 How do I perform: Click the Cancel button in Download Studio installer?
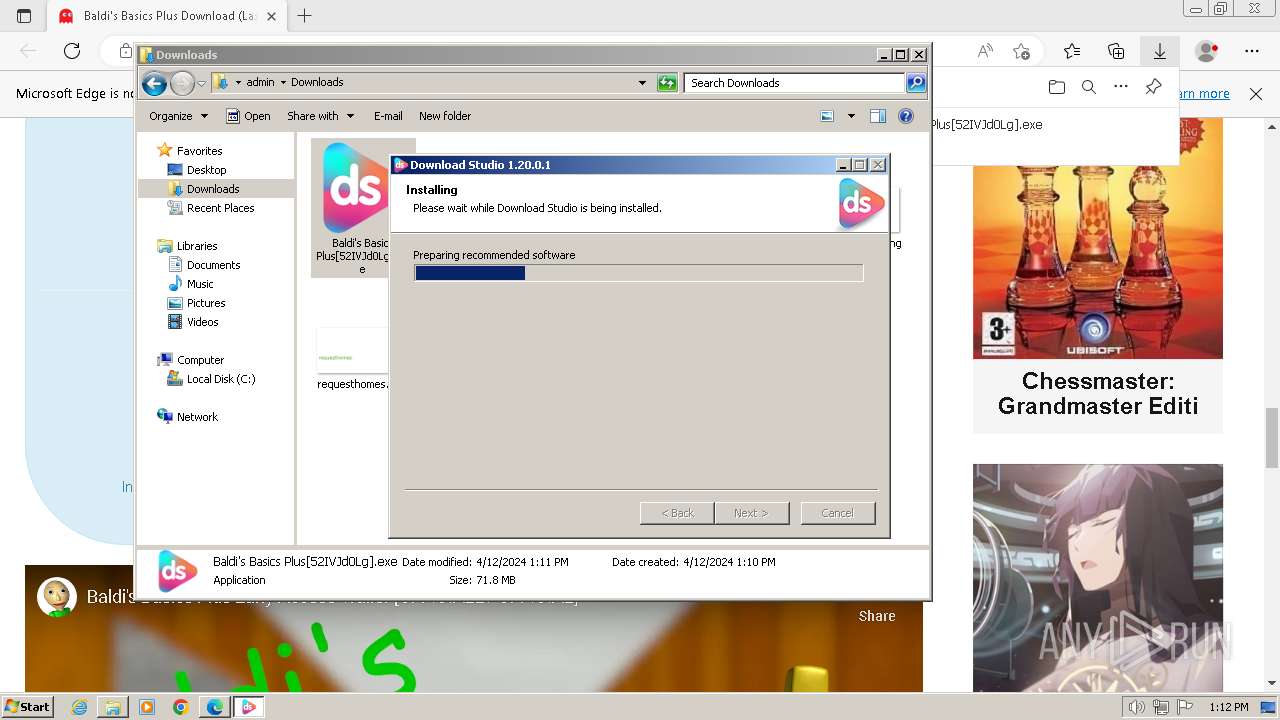click(x=838, y=513)
